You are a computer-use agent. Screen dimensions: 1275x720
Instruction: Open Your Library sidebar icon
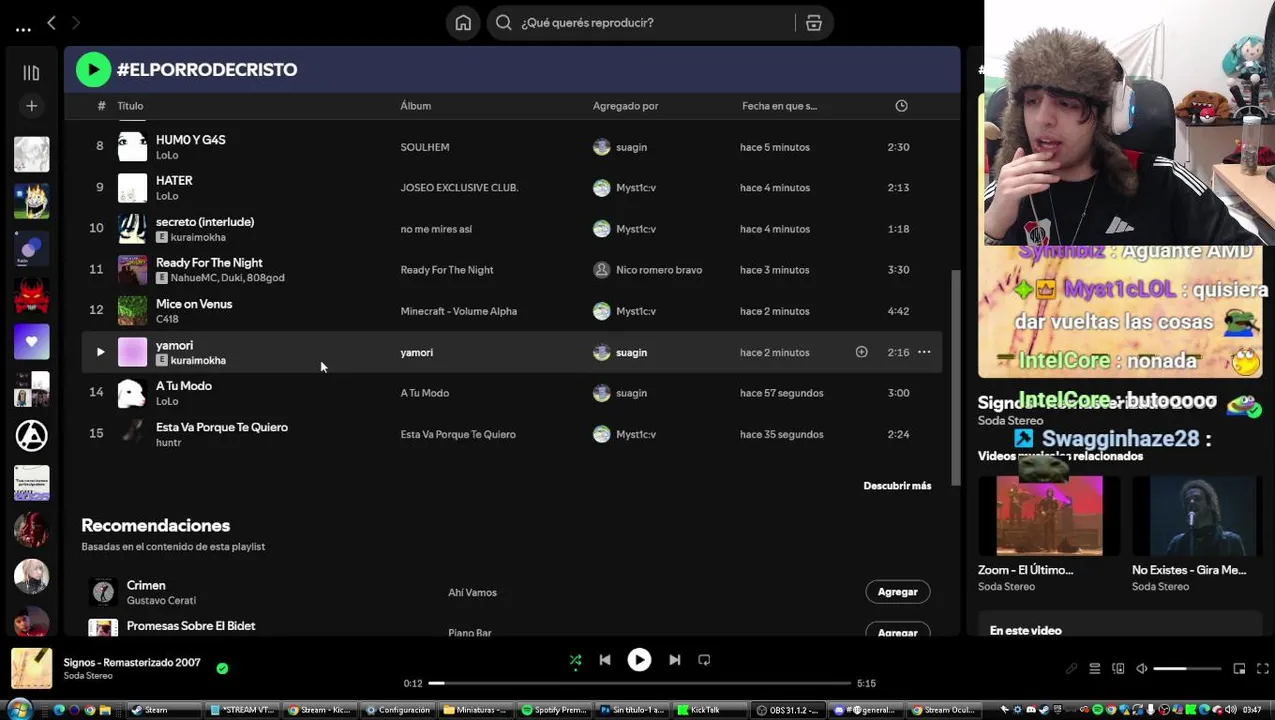coord(31,73)
